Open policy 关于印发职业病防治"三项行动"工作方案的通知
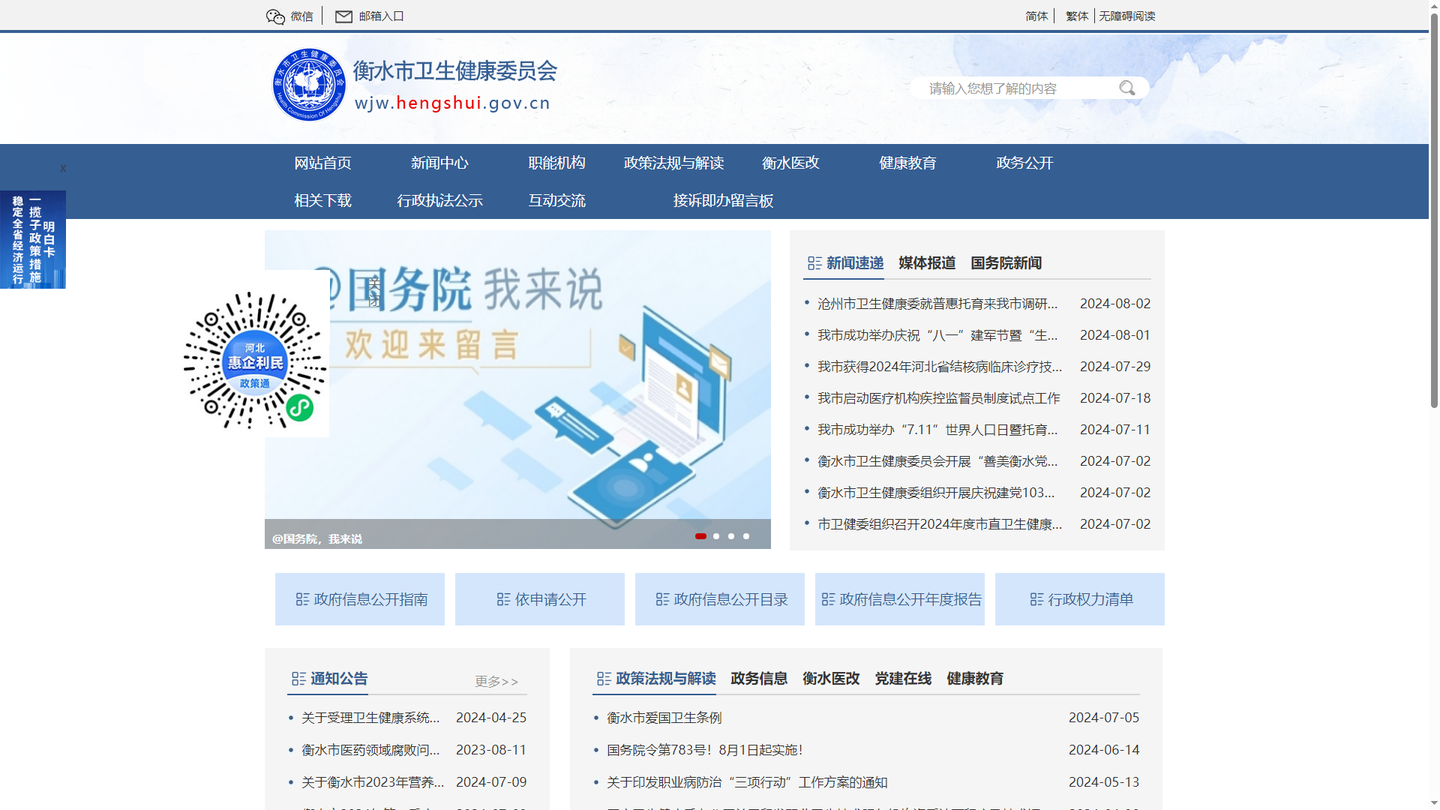Viewport: 1440px width, 810px height. (747, 782)
